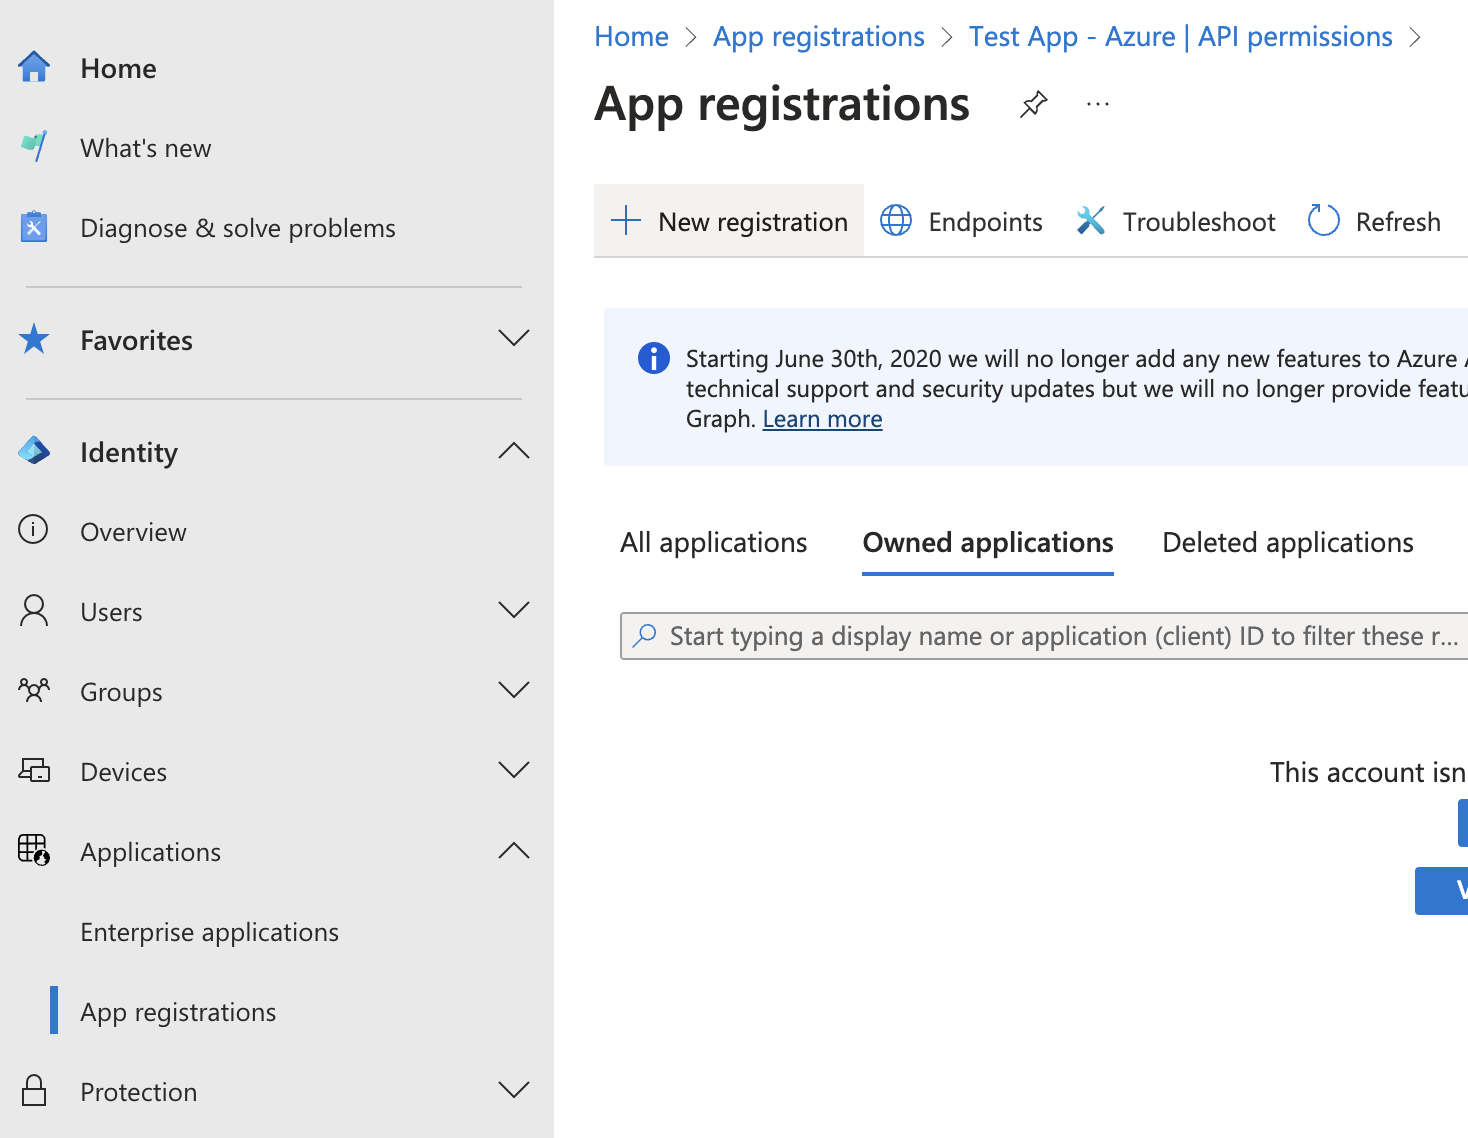Switch to the Deleted applications tab
This screenshot has width=1468, height=1138.
1287,543
